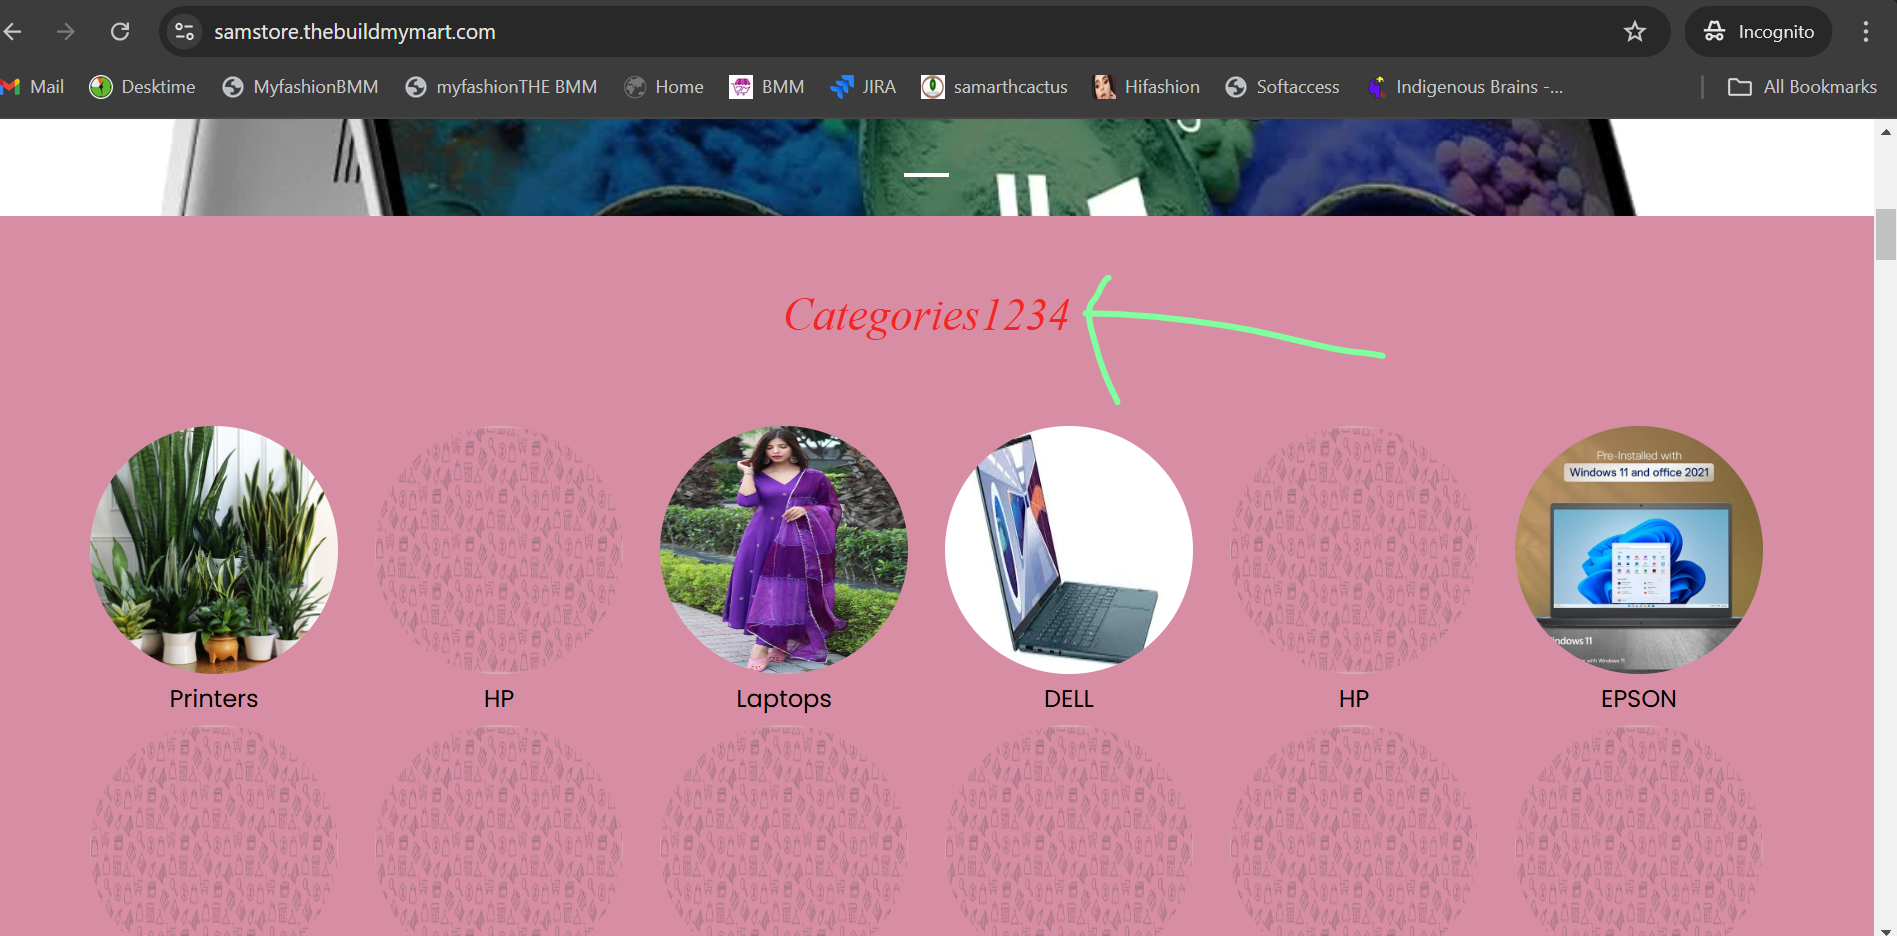Reload the samstore page
This screenshot has width=1897, height=936.
click(120, 32)
